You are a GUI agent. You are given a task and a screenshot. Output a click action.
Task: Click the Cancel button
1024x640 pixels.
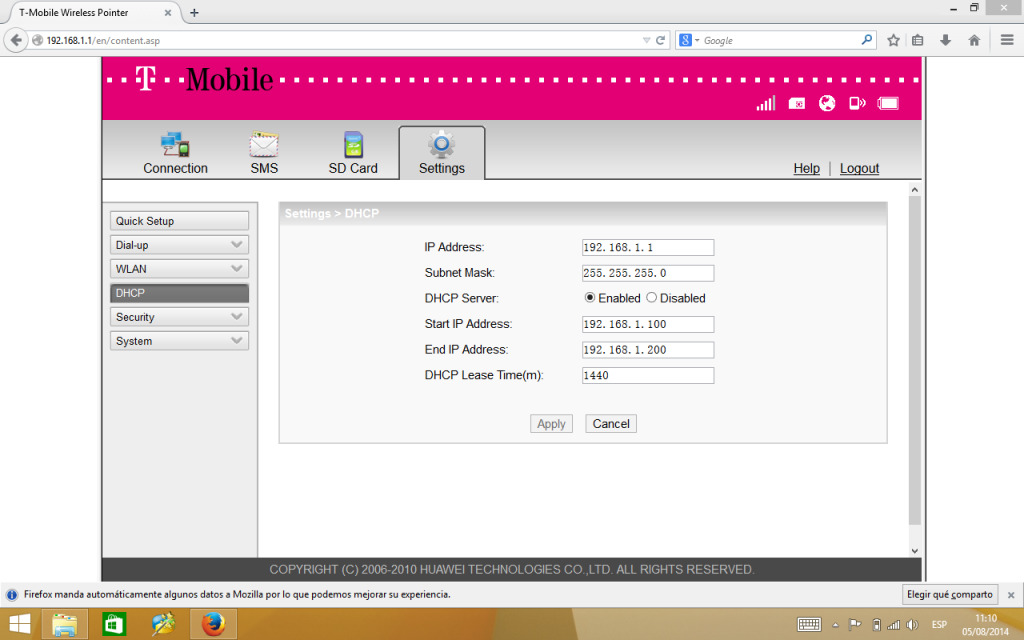tap(611, 424)
